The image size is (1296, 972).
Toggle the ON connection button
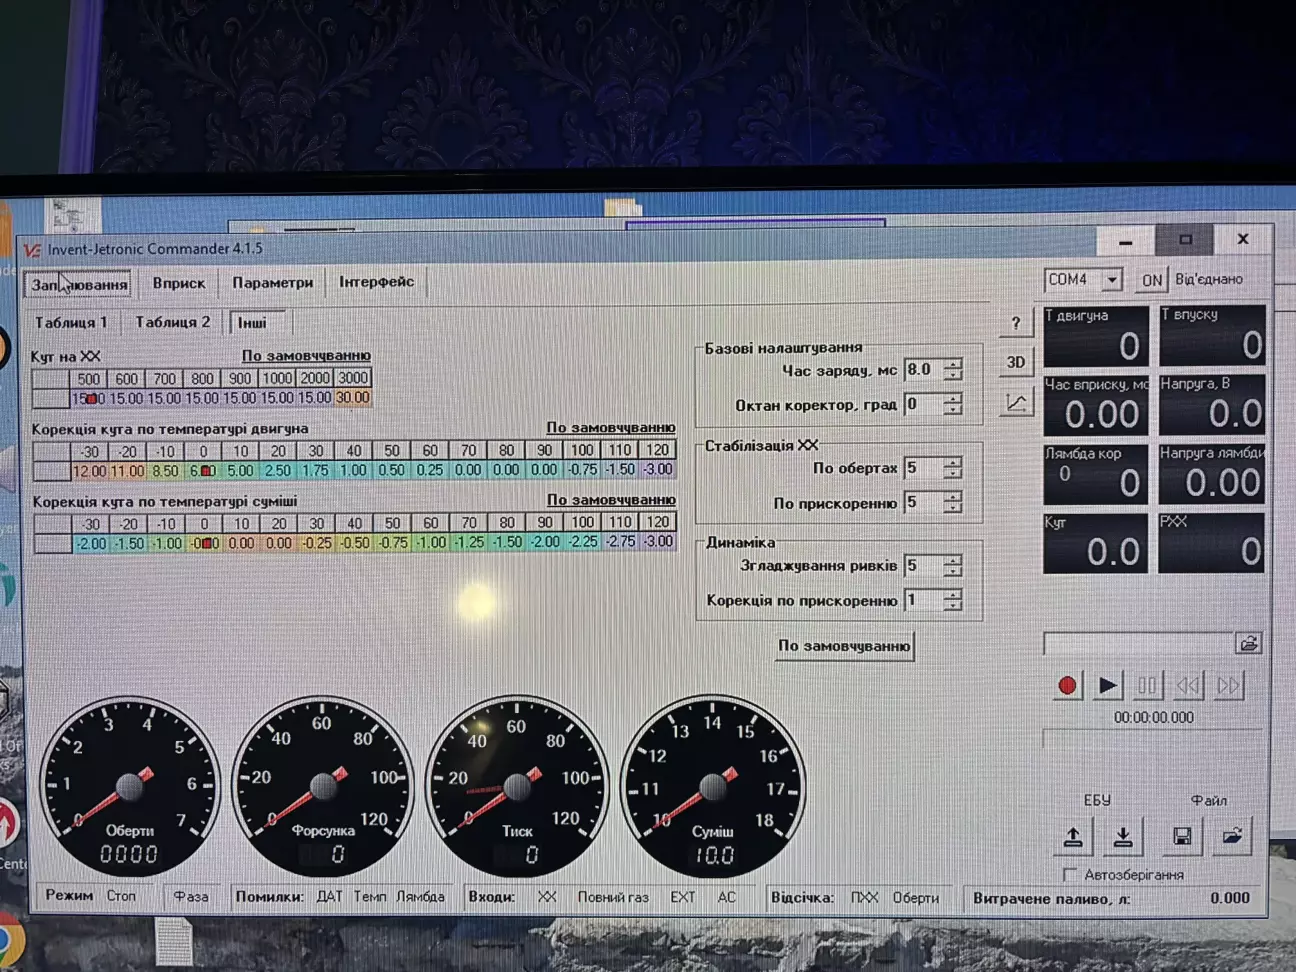(1152, 280)
